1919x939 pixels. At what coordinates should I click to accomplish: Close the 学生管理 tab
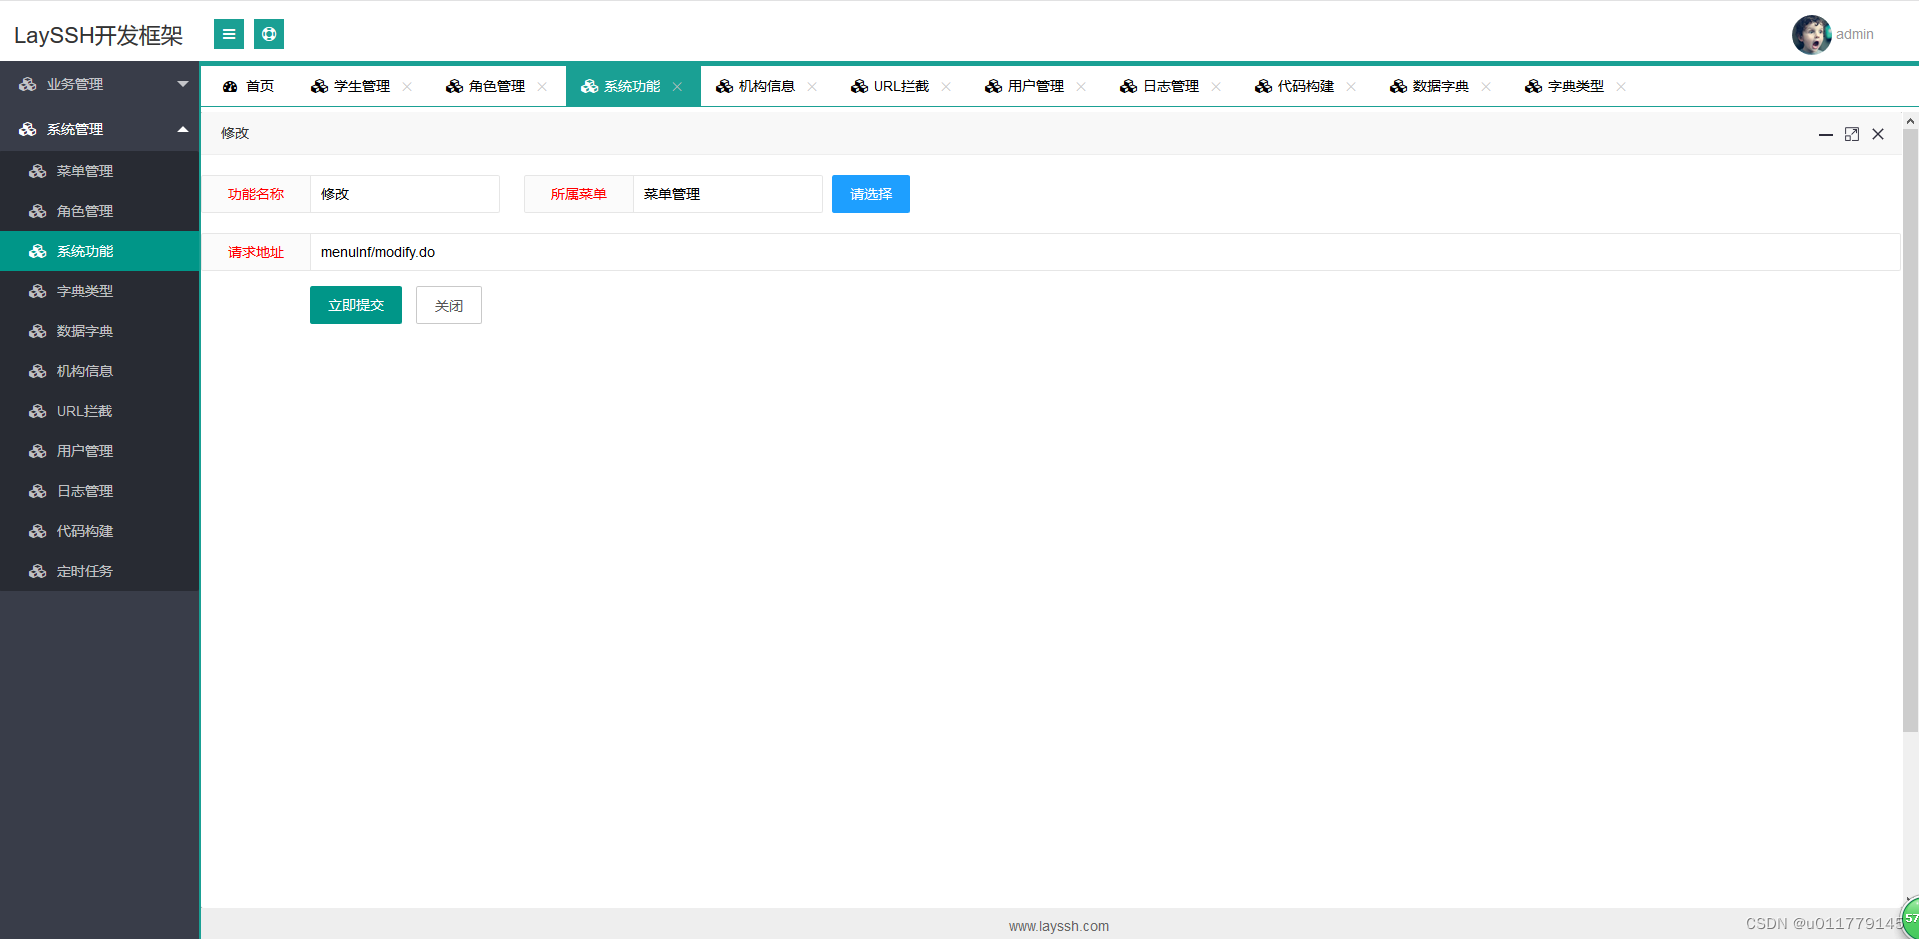407,86
